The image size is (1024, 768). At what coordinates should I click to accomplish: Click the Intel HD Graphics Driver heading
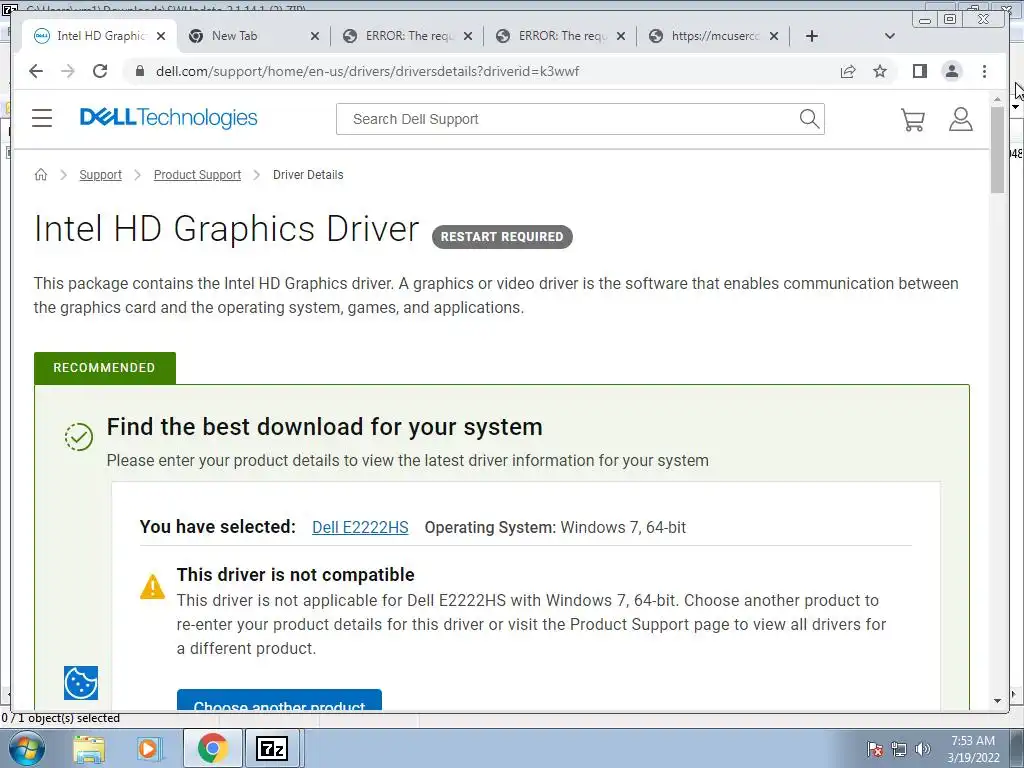227,229
